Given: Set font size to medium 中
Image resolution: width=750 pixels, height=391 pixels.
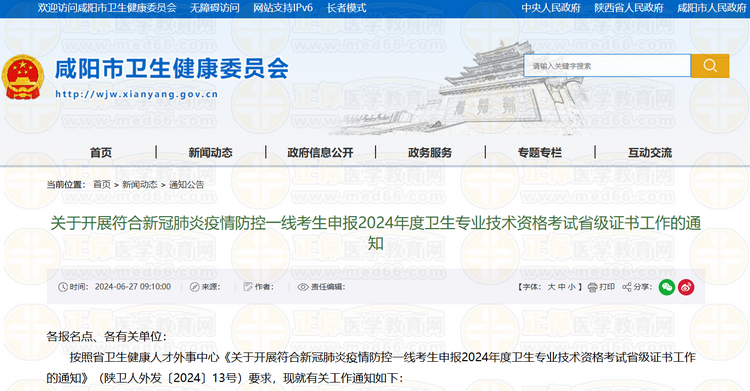Looking at the screenshot, I should (562, 287).
